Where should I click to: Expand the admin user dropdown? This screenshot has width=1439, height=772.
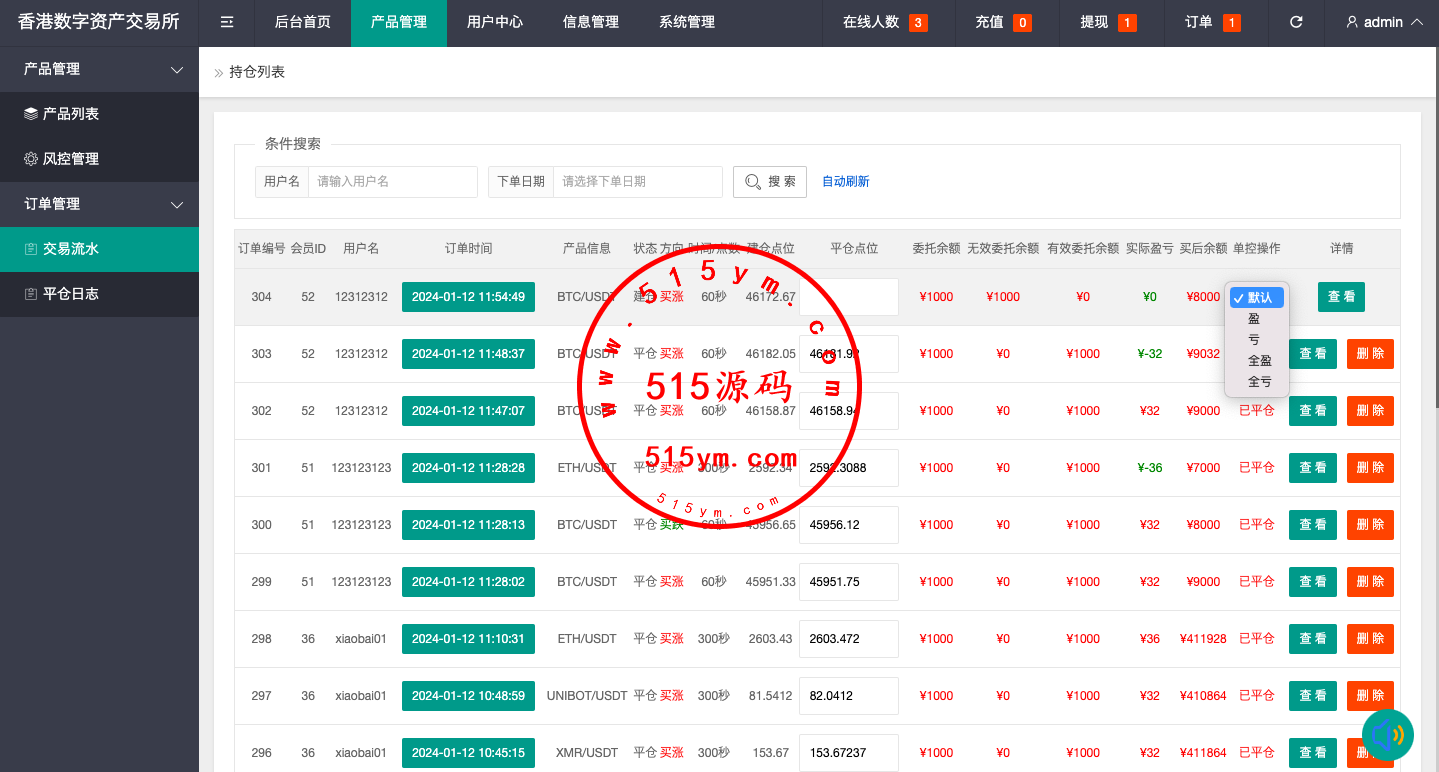click(x=1384, y=22)
